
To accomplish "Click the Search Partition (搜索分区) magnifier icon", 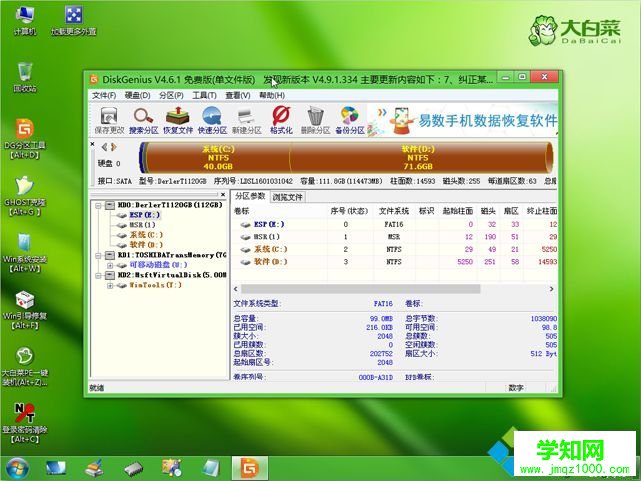I will (143, 120).
